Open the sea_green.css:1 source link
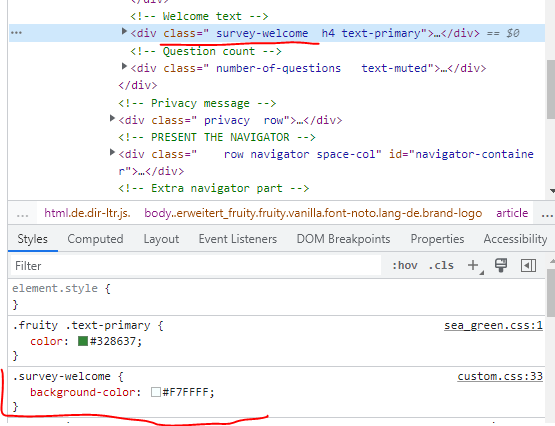555x426 pixels. coord(493,325)
